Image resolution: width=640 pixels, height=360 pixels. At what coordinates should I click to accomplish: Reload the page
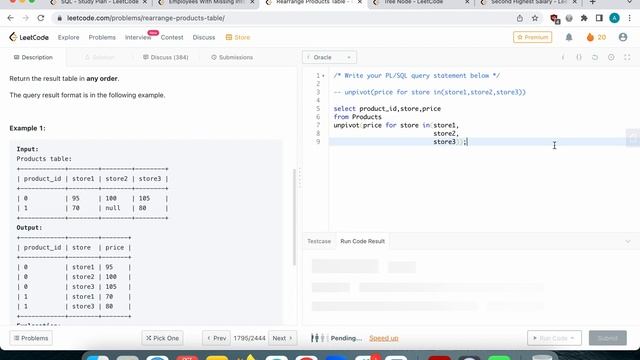tap(40, 18)
